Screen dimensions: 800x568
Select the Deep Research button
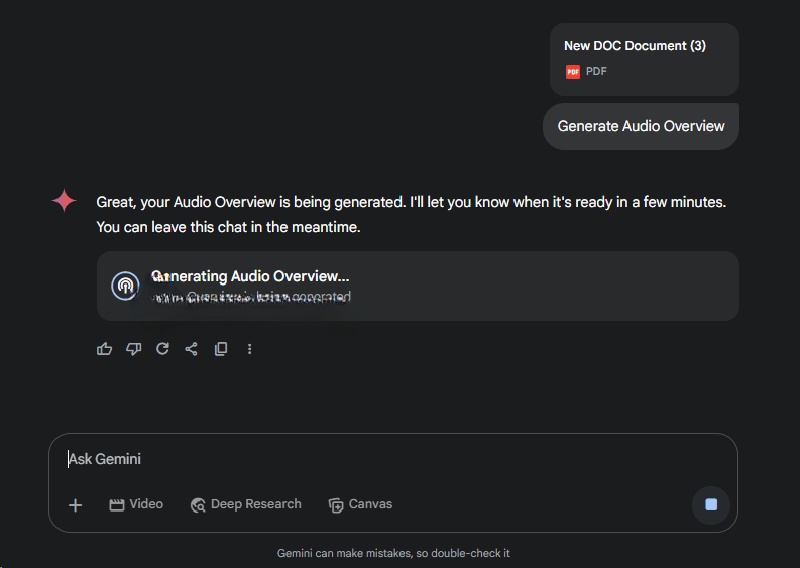[x=246, y=504]
